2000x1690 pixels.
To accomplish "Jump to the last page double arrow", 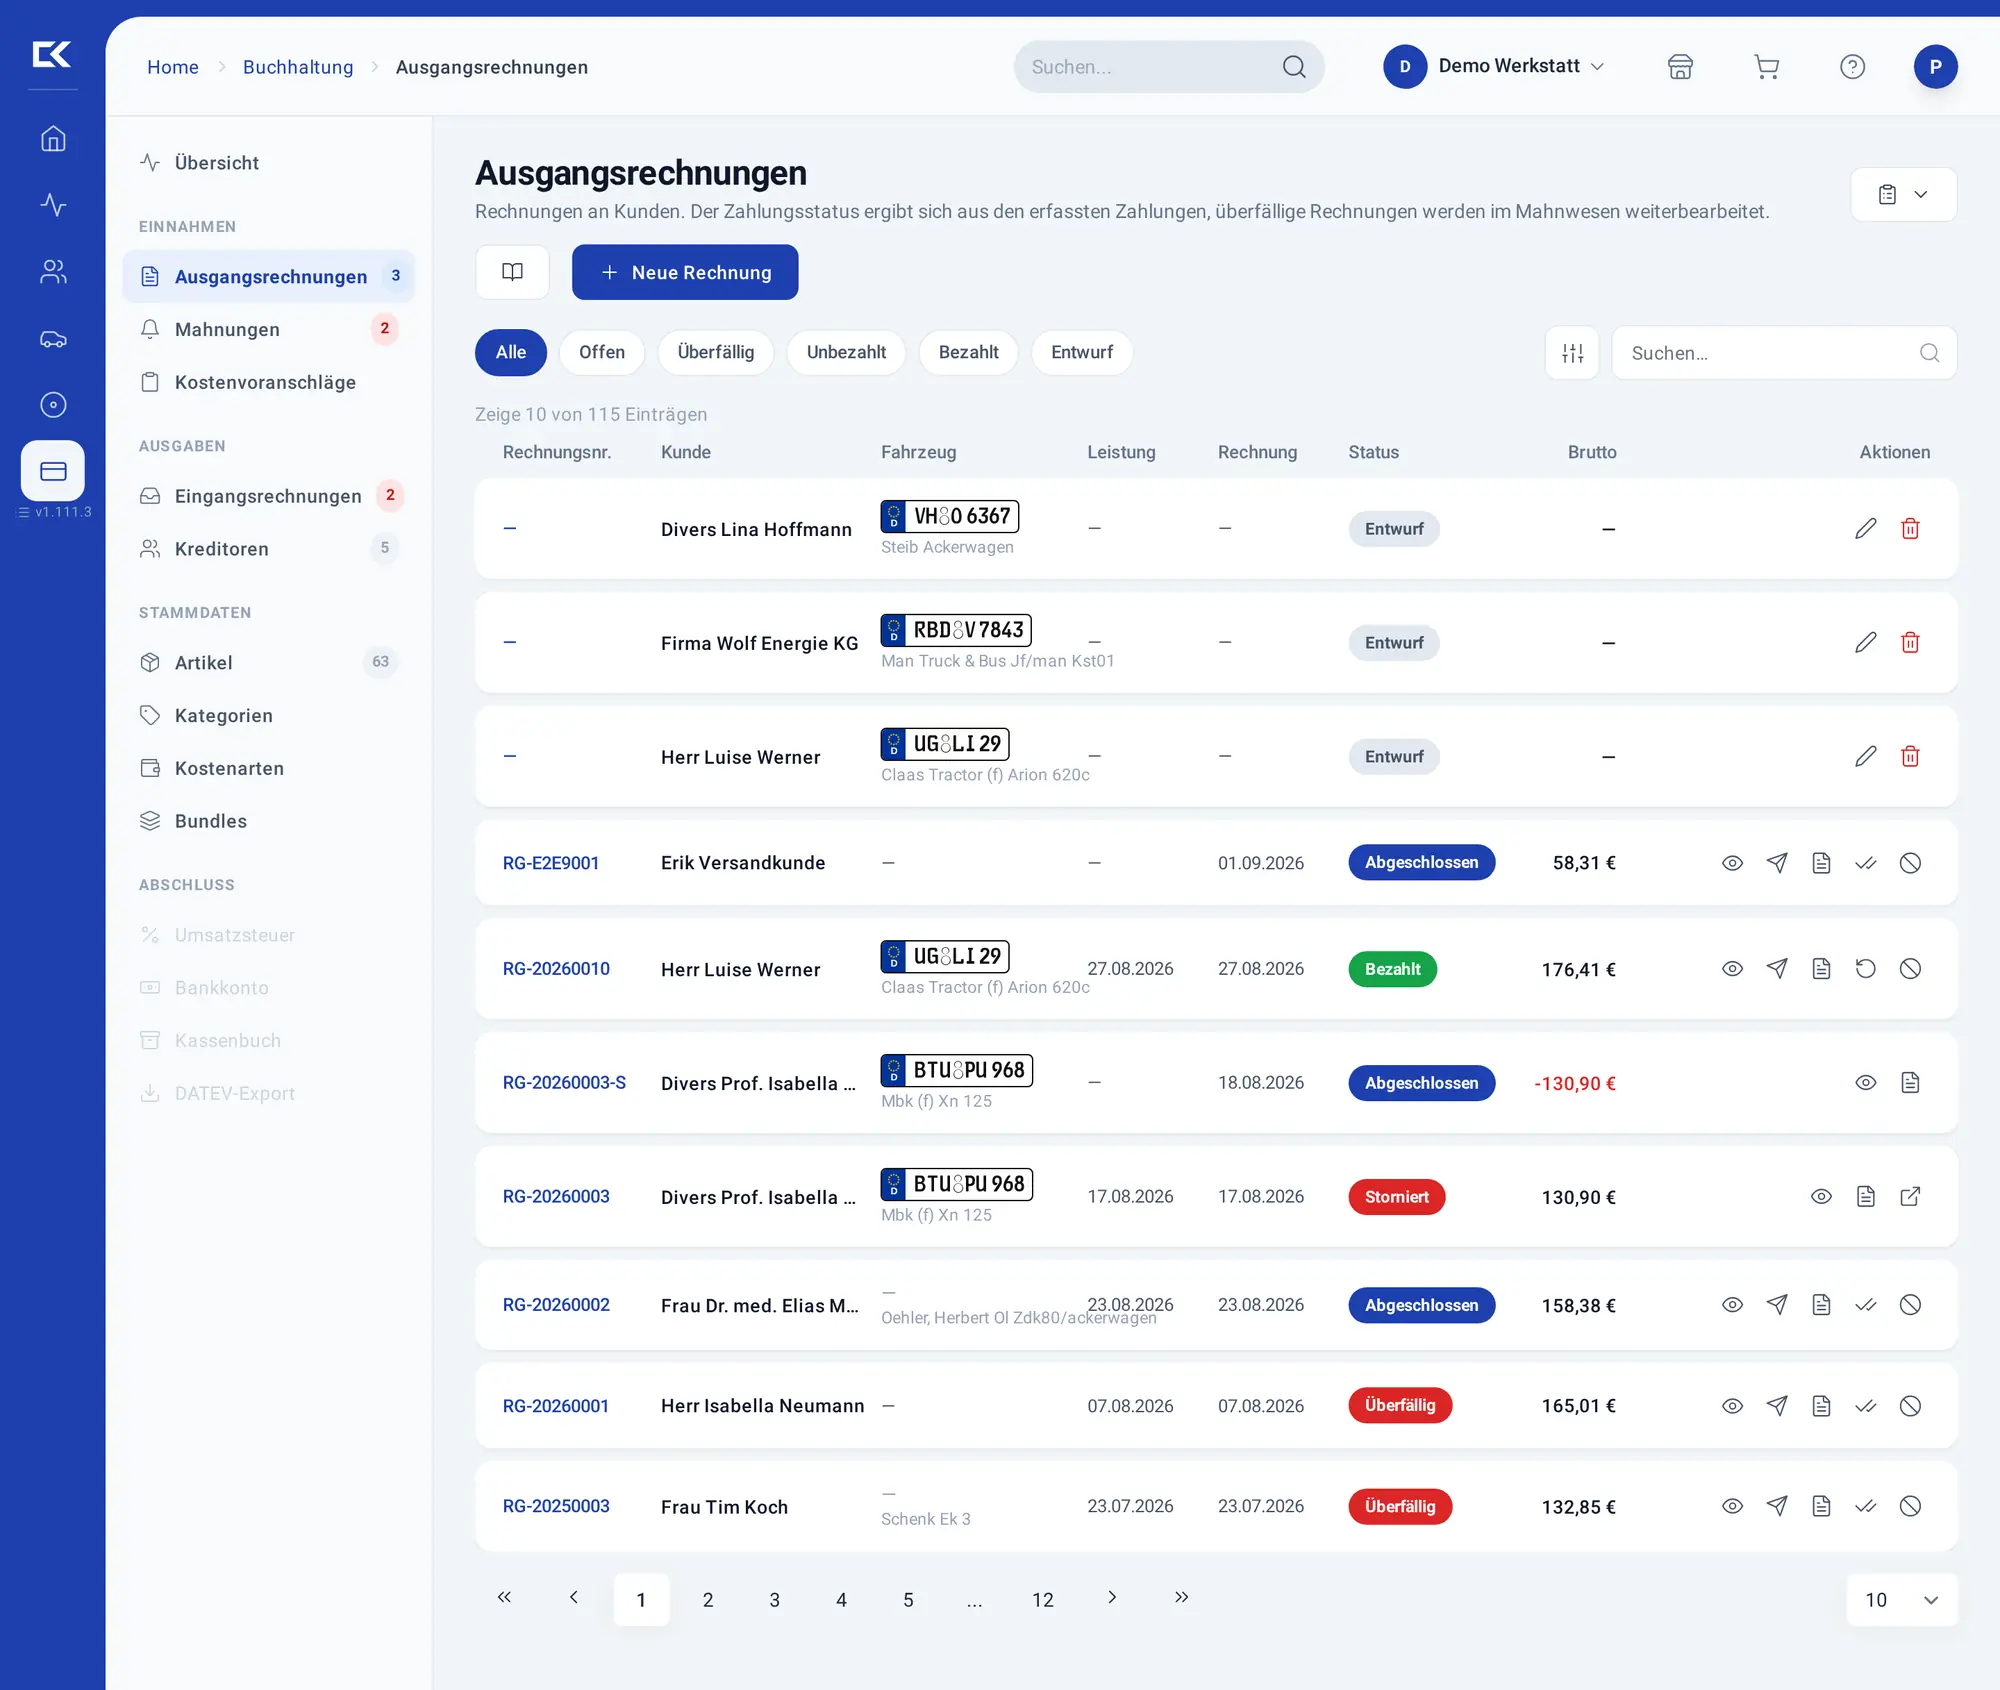I will click(x=1181, y=1597).
